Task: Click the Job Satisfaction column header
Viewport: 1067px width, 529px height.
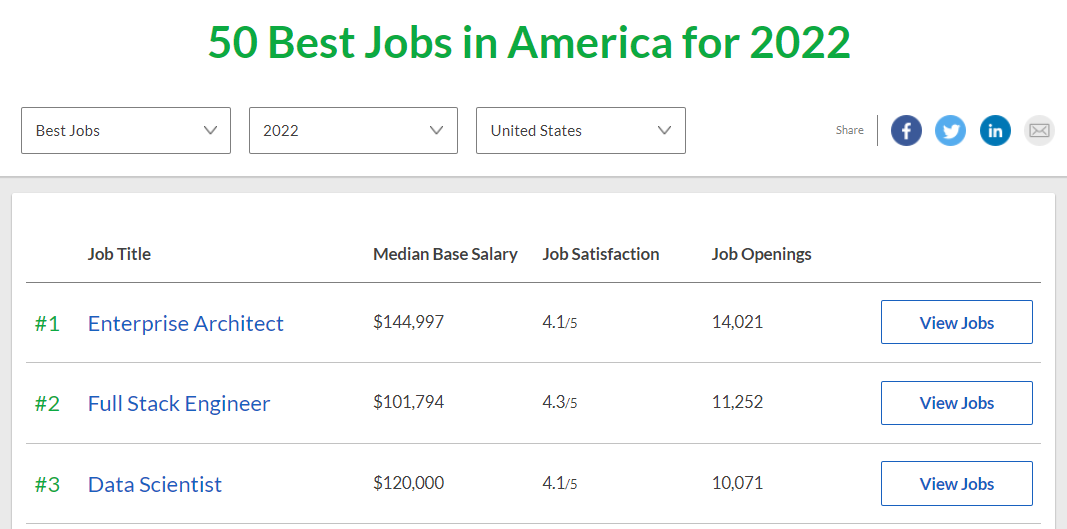Action: (600, 254)
